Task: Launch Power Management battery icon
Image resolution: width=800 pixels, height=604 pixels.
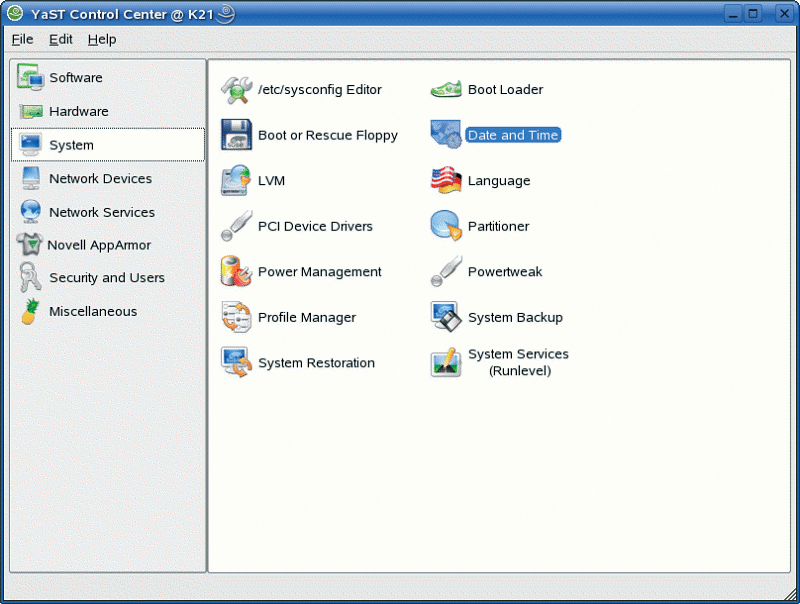Action: pyautogui.click(x=236, y=271)
